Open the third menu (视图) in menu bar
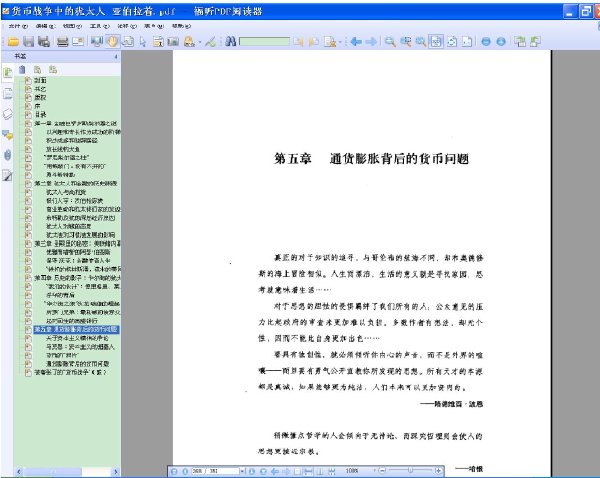Viewport: 600px width, 478px height. coord(72,26)
